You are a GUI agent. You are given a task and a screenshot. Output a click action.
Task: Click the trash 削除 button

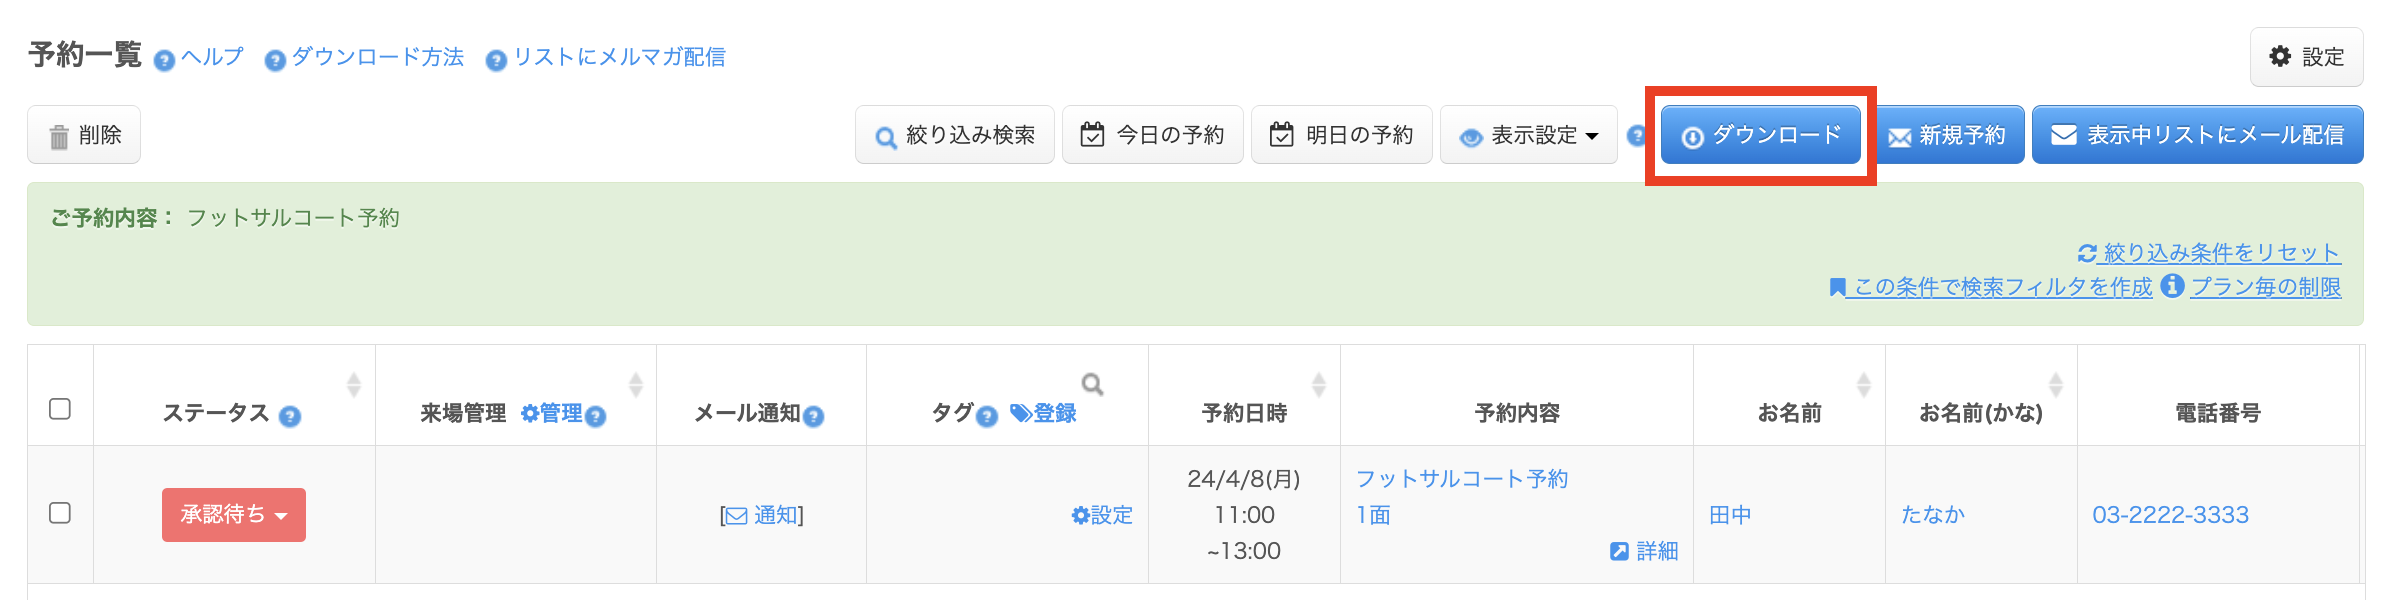(84, 135)
